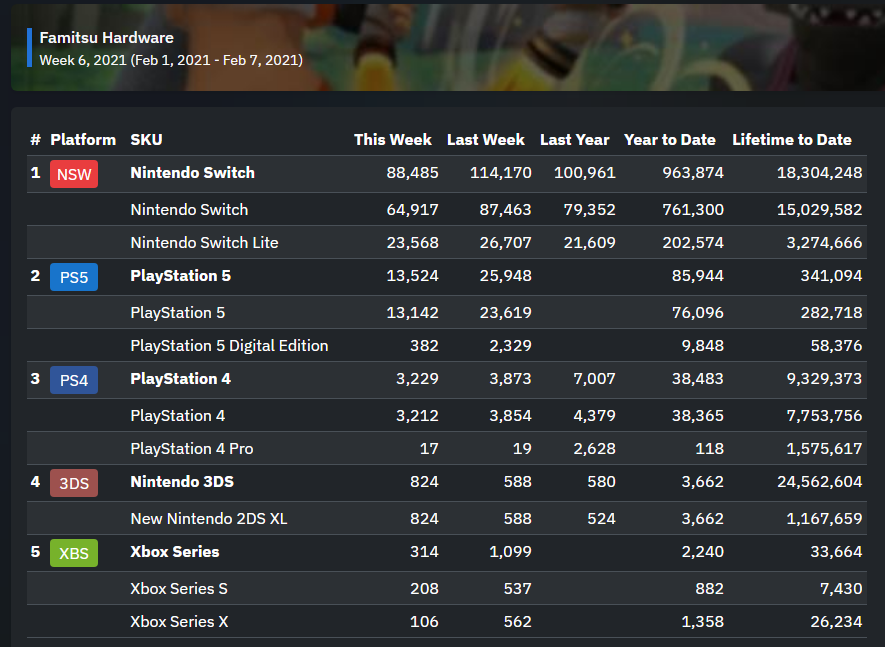This screenshot has width=885, height=647.
Task: Click Switch Lite lifetime 3,274,666
Action: pyautogui.click(x=825, y=243)
